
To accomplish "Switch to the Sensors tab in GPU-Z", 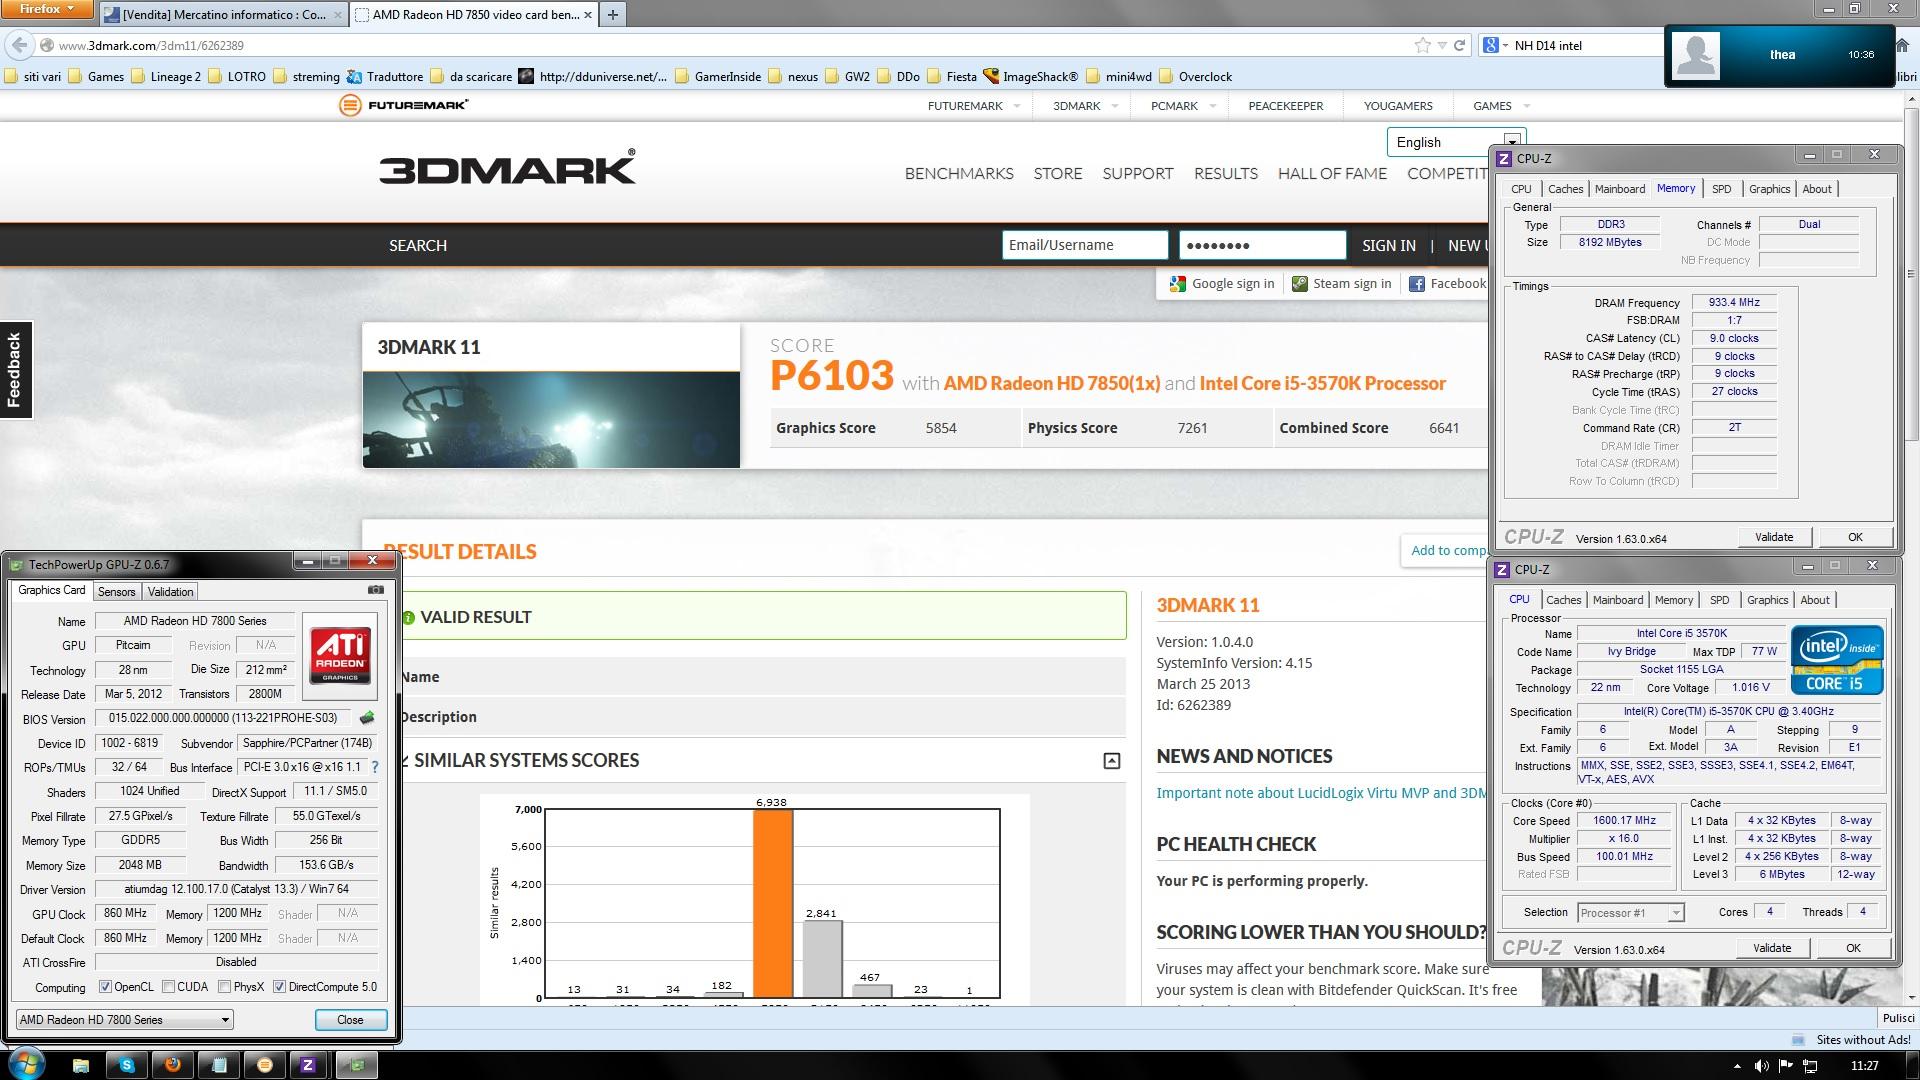I will click(x=116, y=592).
